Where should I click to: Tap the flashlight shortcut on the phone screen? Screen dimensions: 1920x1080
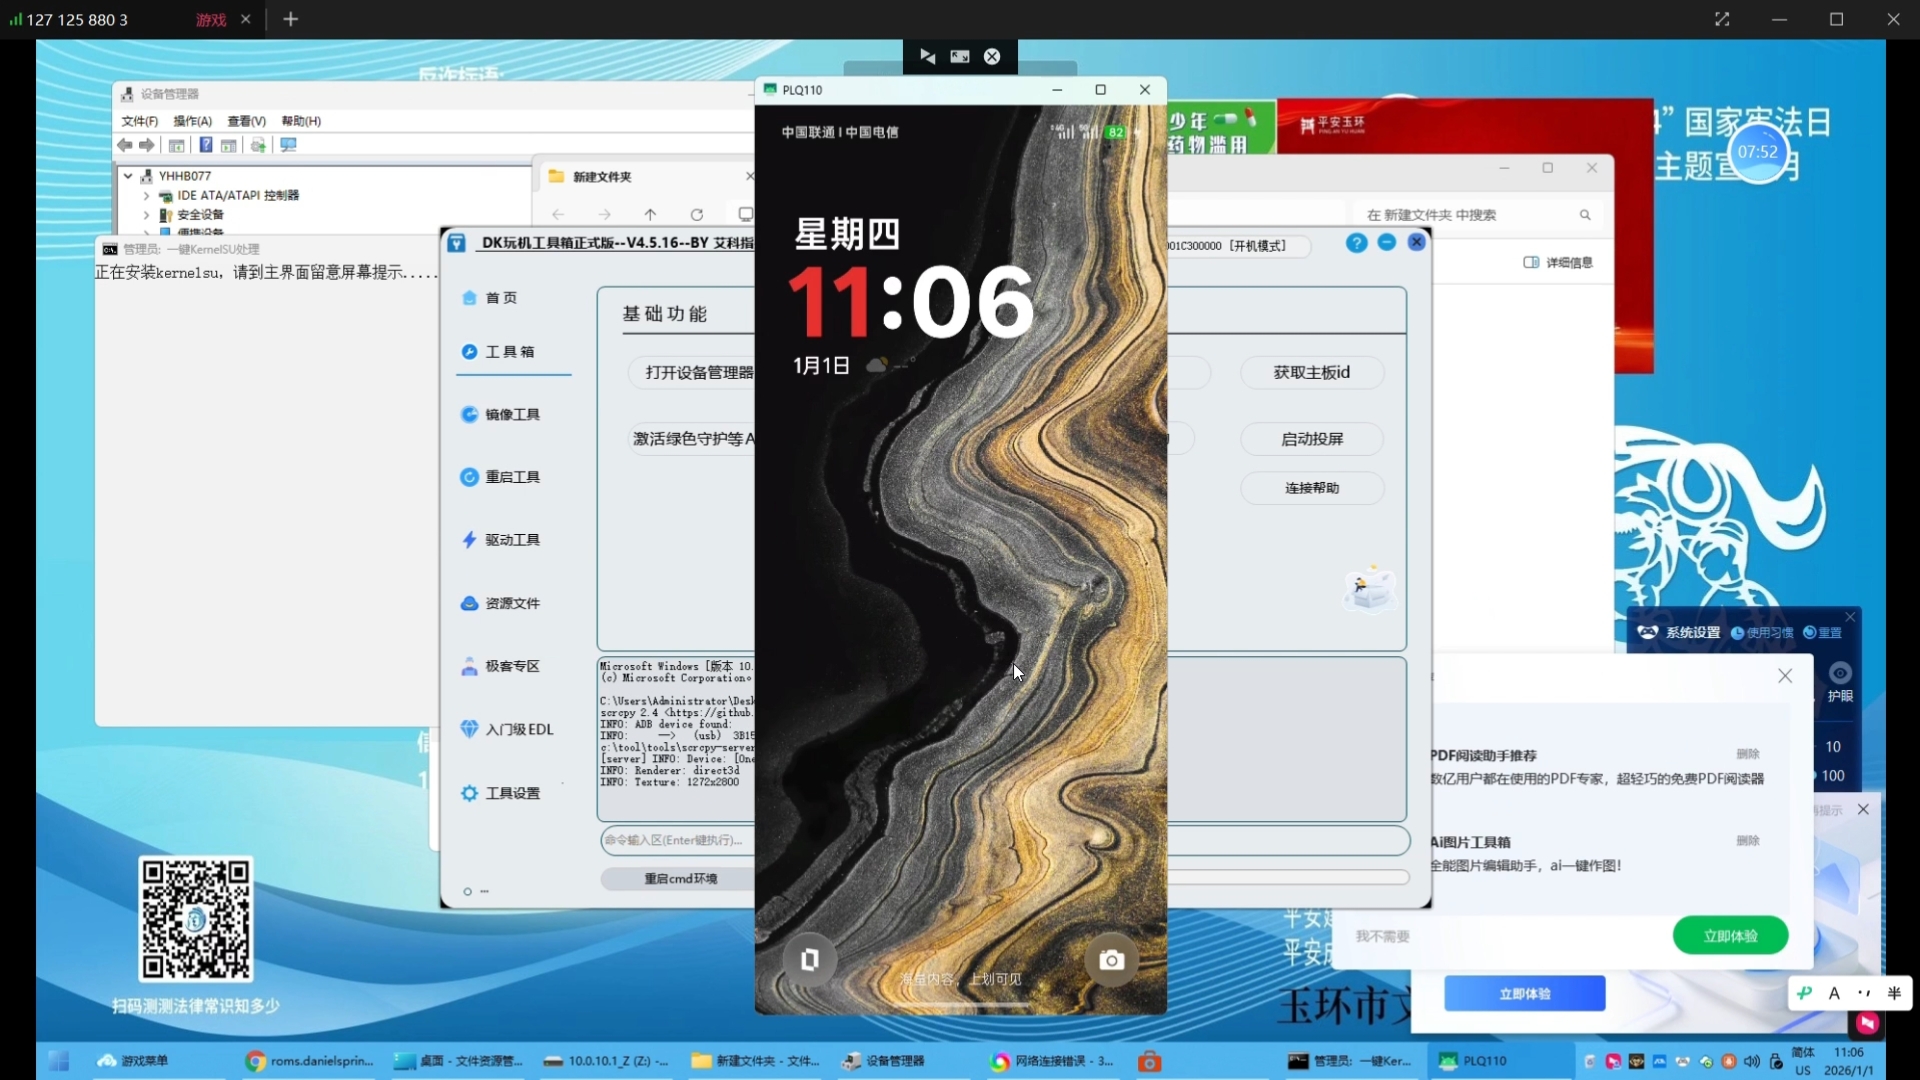pos(810,960)
